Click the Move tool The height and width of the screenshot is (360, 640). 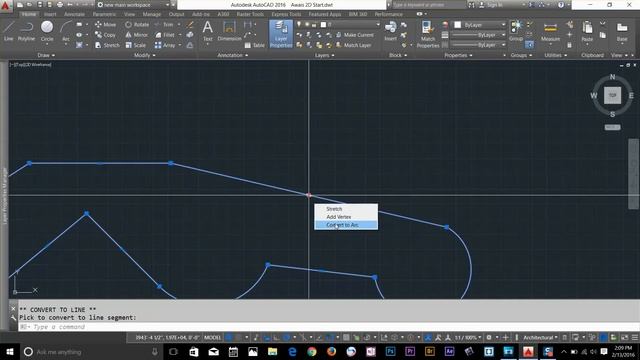(x=105, y=24)
